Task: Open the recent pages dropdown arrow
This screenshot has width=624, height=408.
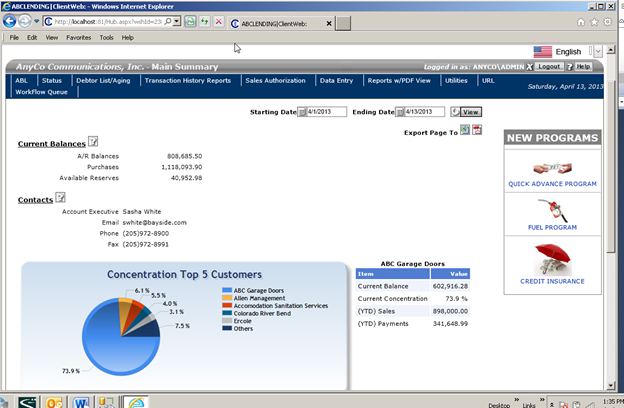Action: pyautogui.click(x=37, y=21)
